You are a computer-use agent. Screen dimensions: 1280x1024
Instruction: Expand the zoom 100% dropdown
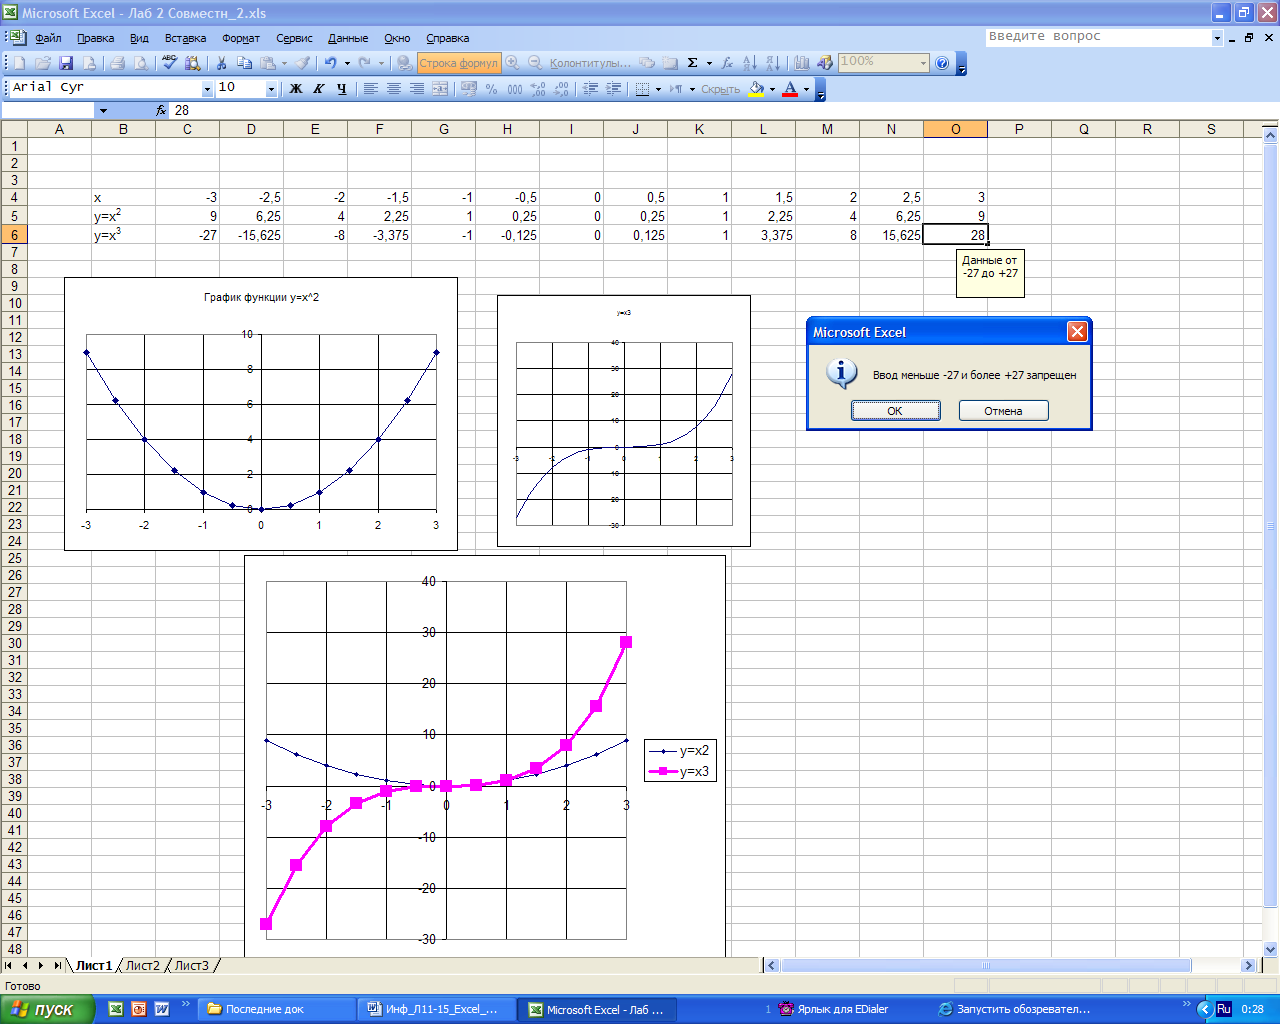pyautogui.click(x=923, y=63)
